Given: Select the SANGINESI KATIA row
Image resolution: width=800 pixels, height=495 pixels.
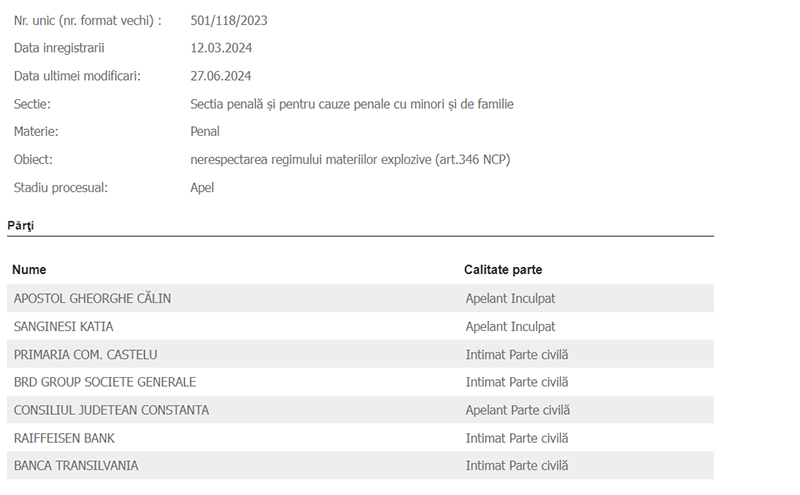Looking at the screenshot, I should [360, 326].
